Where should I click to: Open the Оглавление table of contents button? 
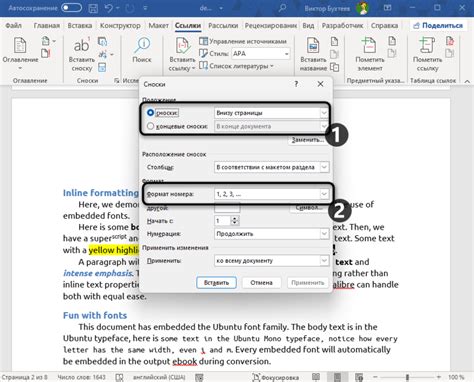[x=20, y=53]
